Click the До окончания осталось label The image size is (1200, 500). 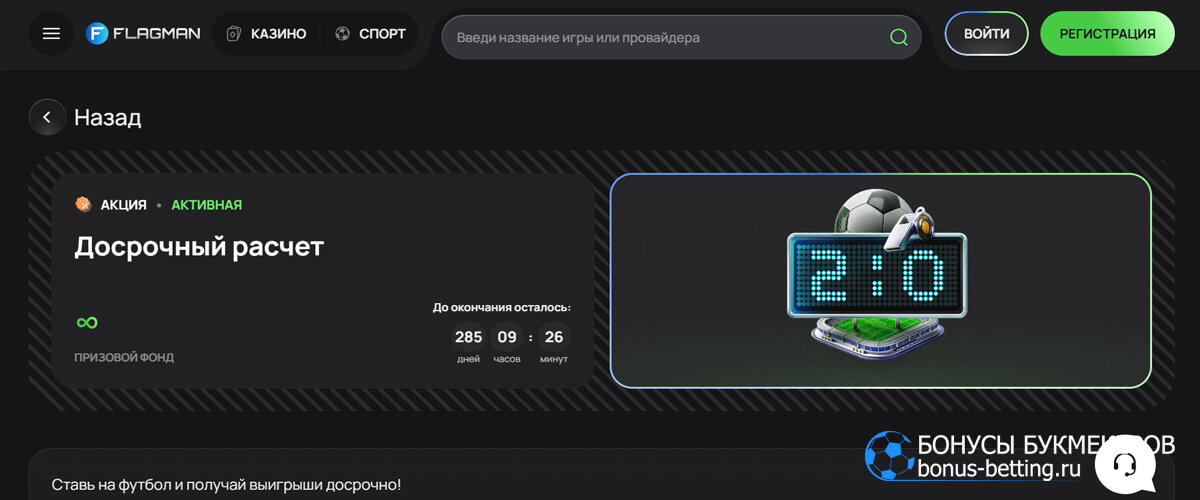(x=502, y=307)
